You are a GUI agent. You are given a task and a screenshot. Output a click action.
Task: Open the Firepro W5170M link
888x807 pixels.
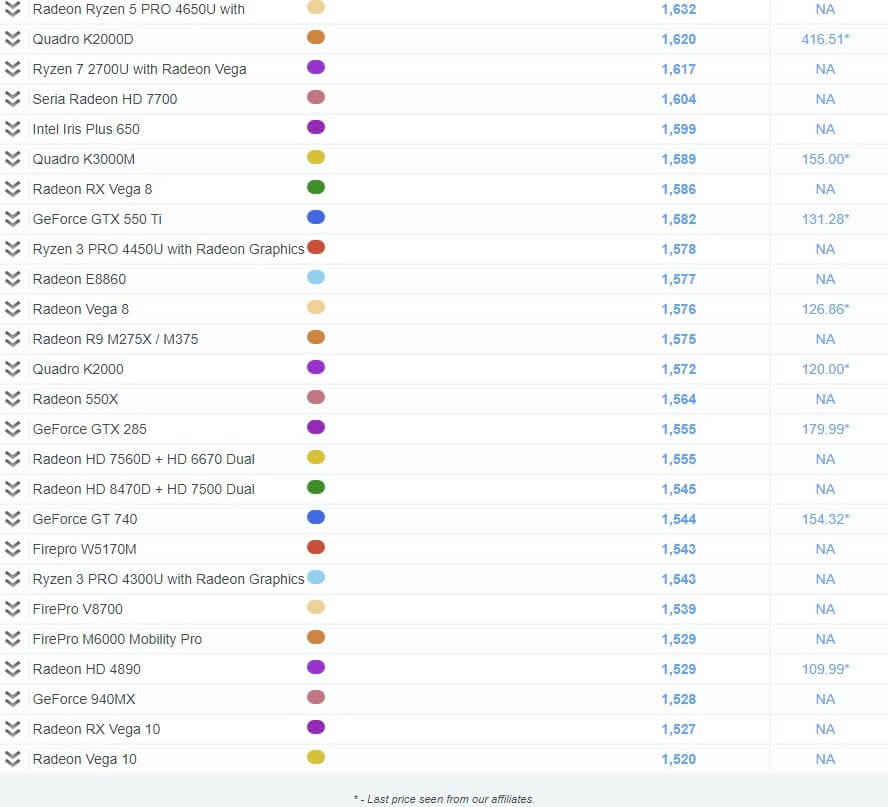[x=84, y=549]
